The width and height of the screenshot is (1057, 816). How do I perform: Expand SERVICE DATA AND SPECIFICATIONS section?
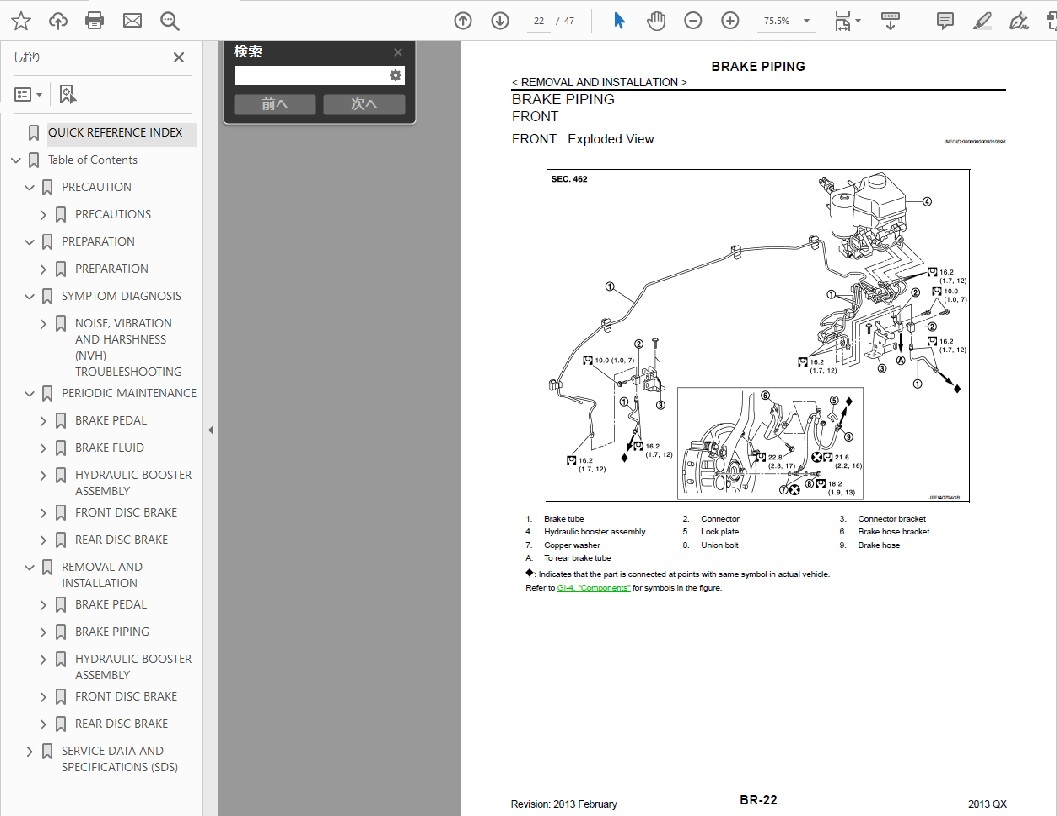pos(30,751)
